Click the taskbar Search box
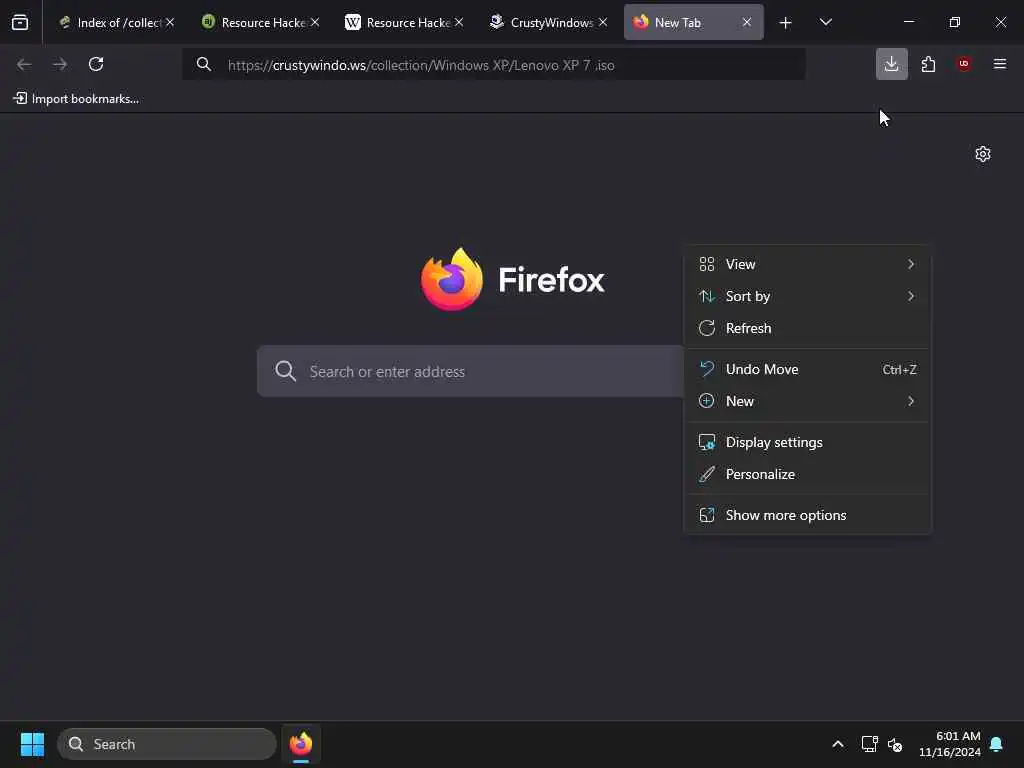Screen dimensions: 1024x768 pos(167,744)
